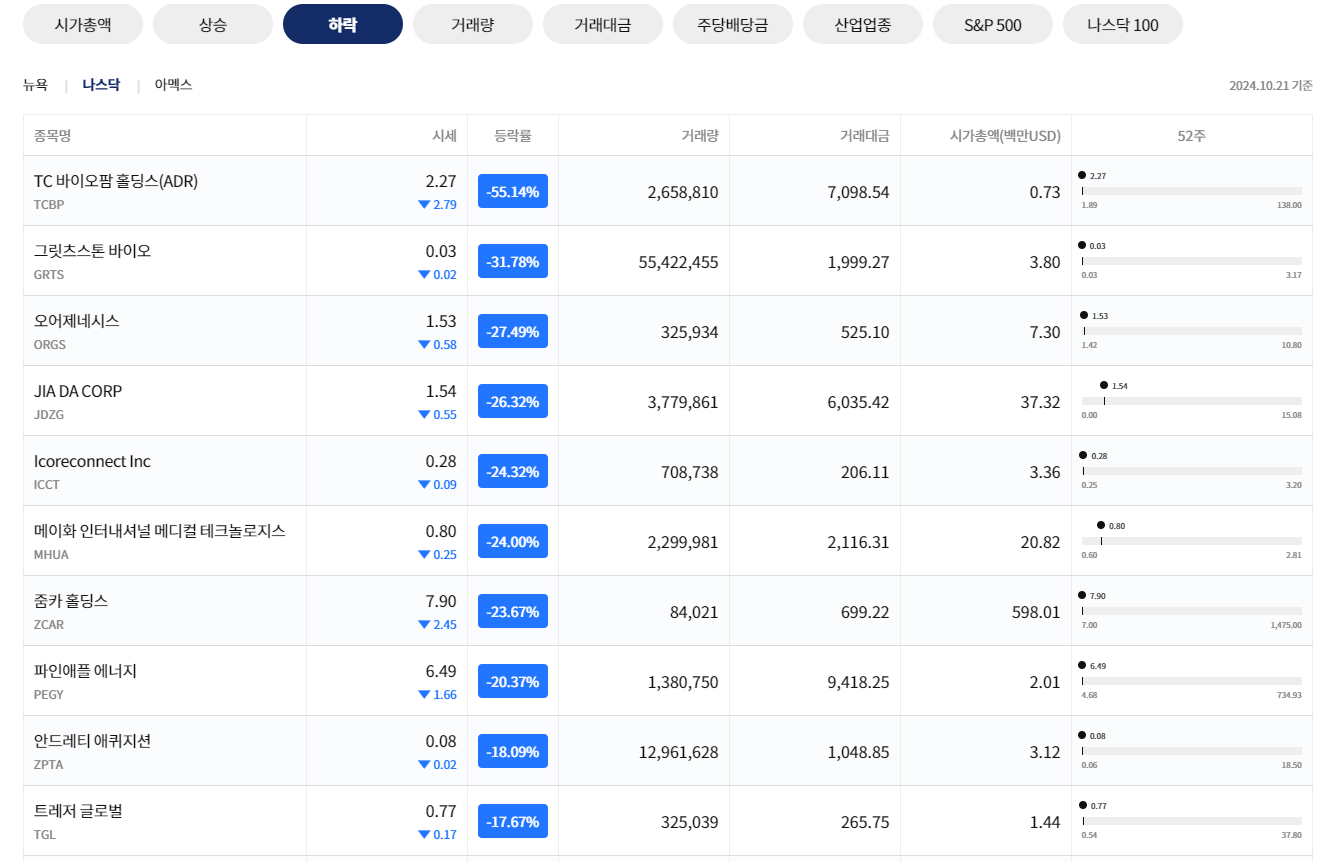Open JIA DA CORP stock page
Screen dimensions: 1322x862
(78, 391)
